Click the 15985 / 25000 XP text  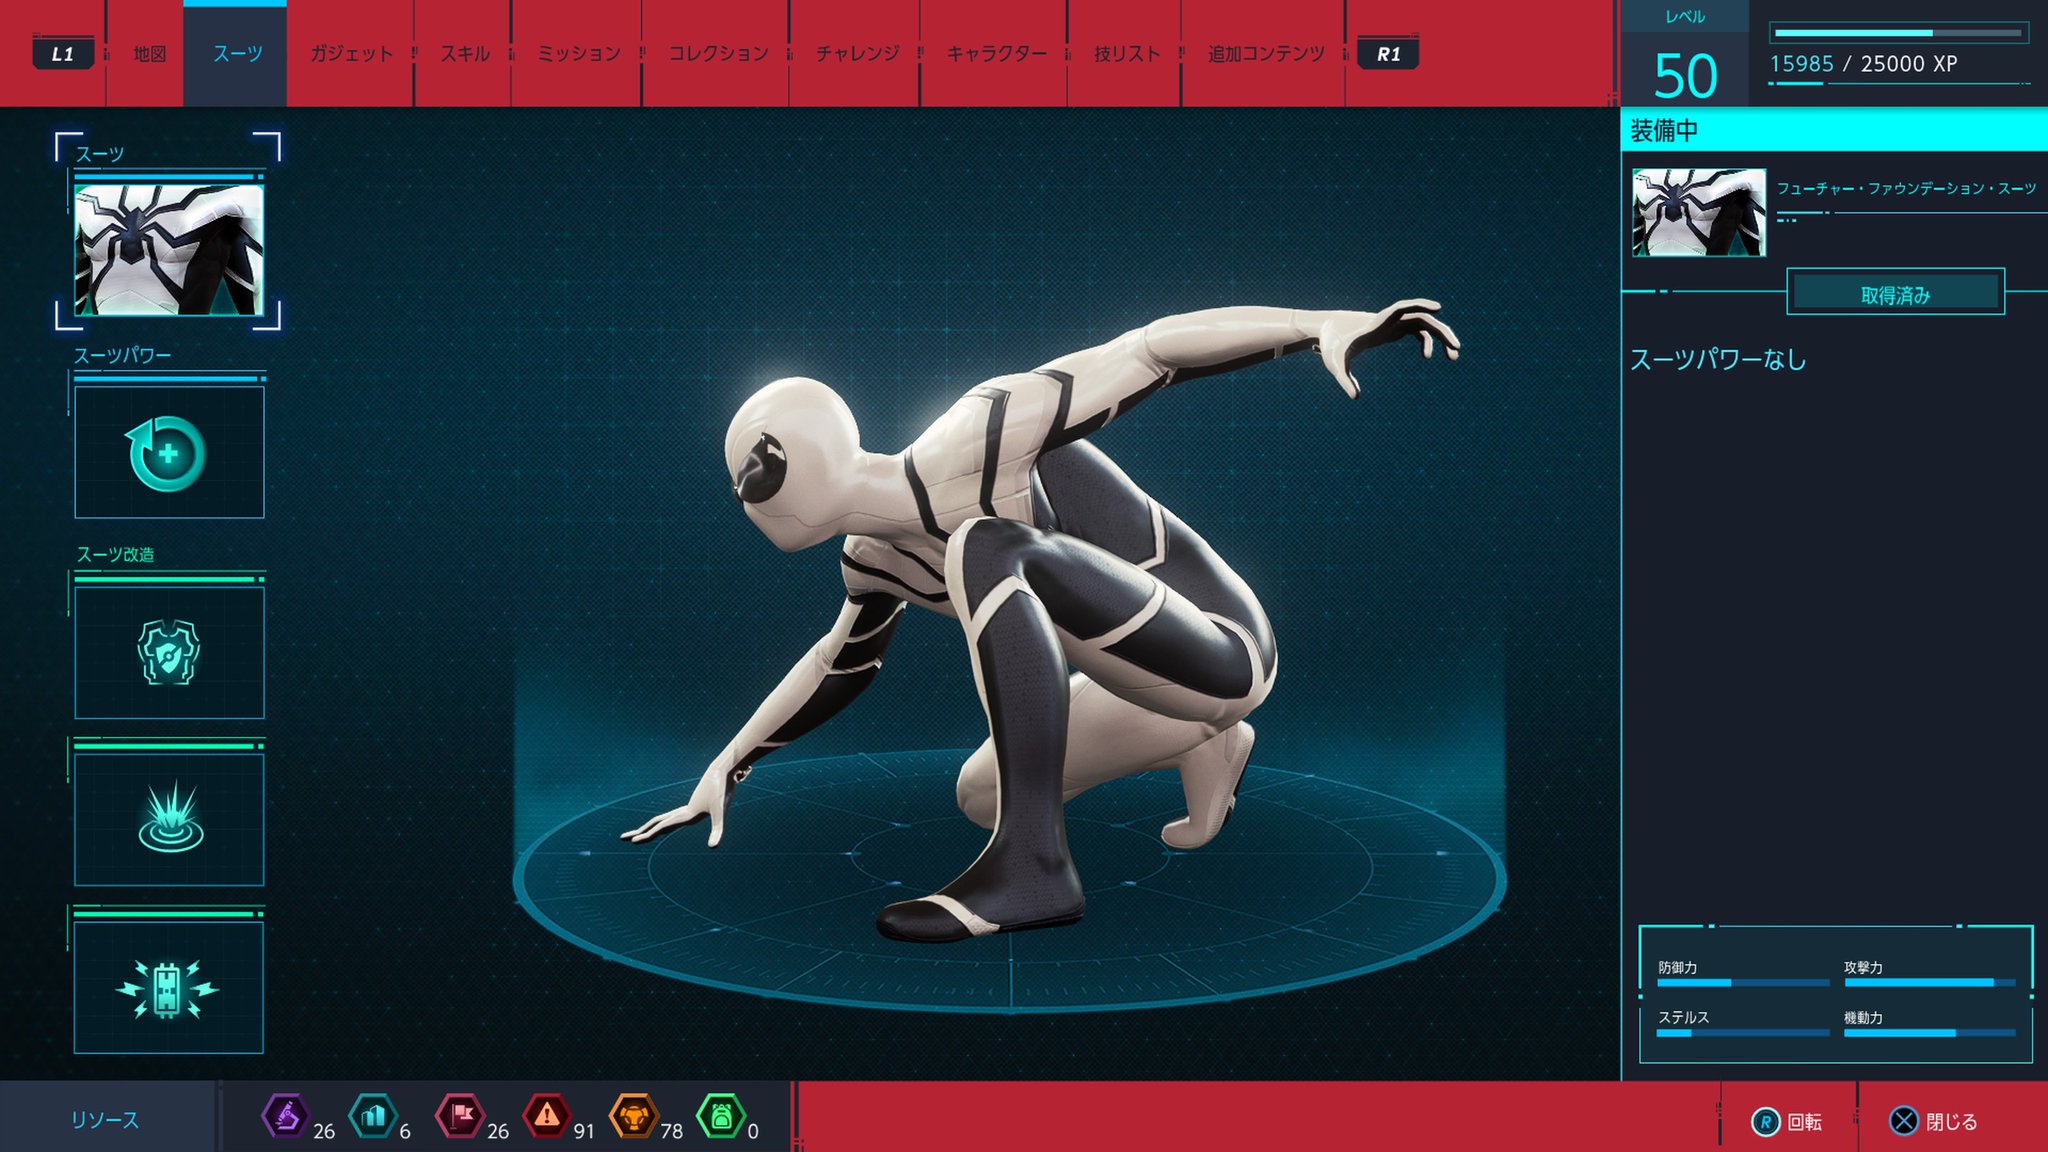pos(1863,64)
